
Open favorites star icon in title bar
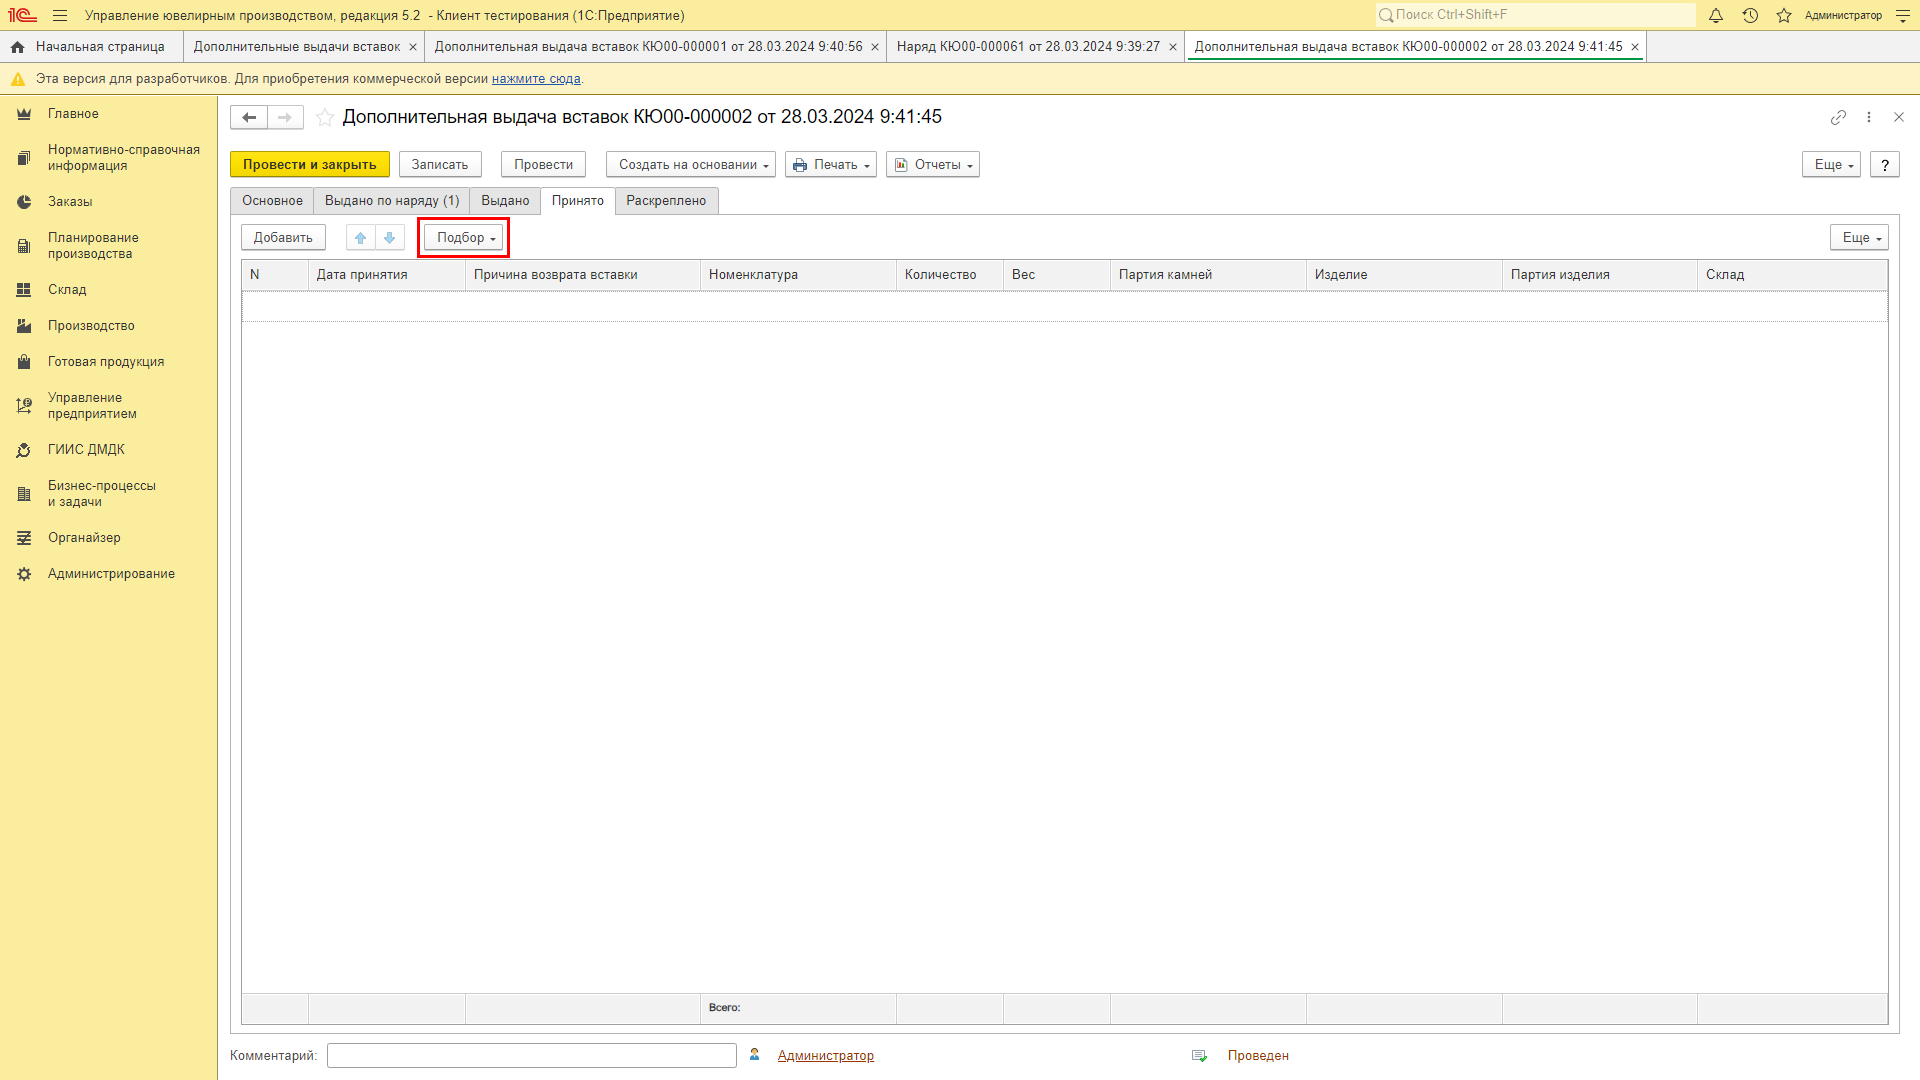(x=1784, y=15)
